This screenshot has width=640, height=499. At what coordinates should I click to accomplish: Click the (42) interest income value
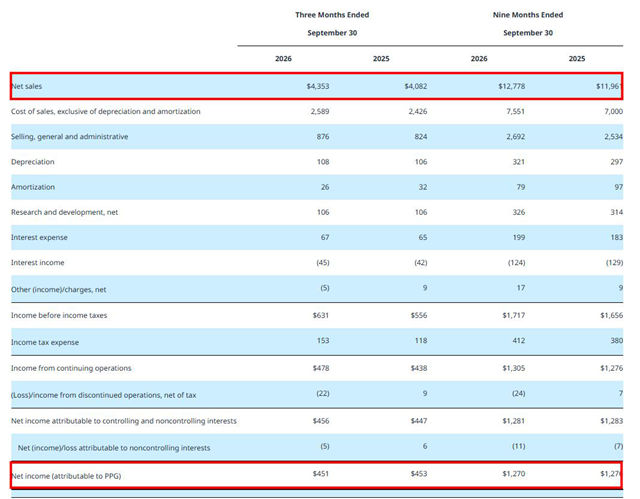(x=421, y=263)
